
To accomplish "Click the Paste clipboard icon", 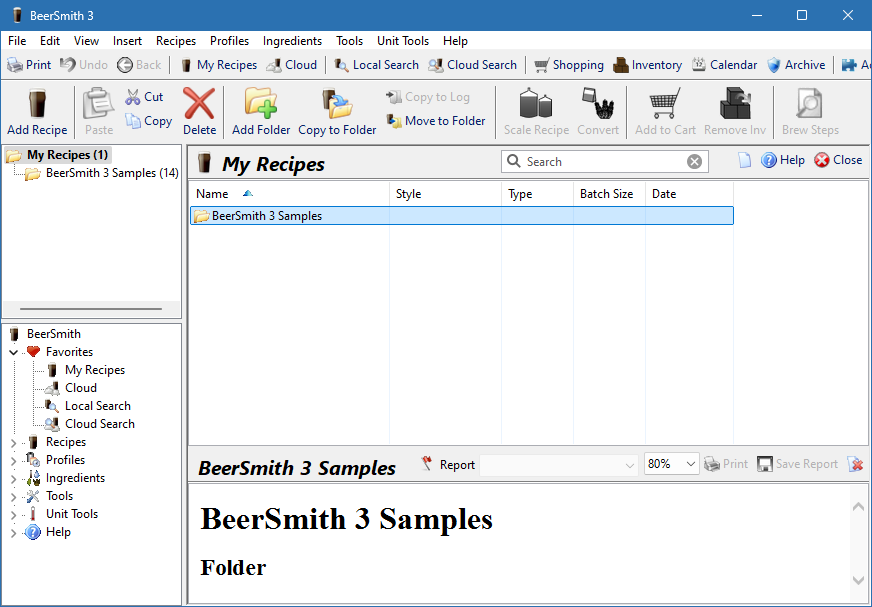I will [98, 104].
